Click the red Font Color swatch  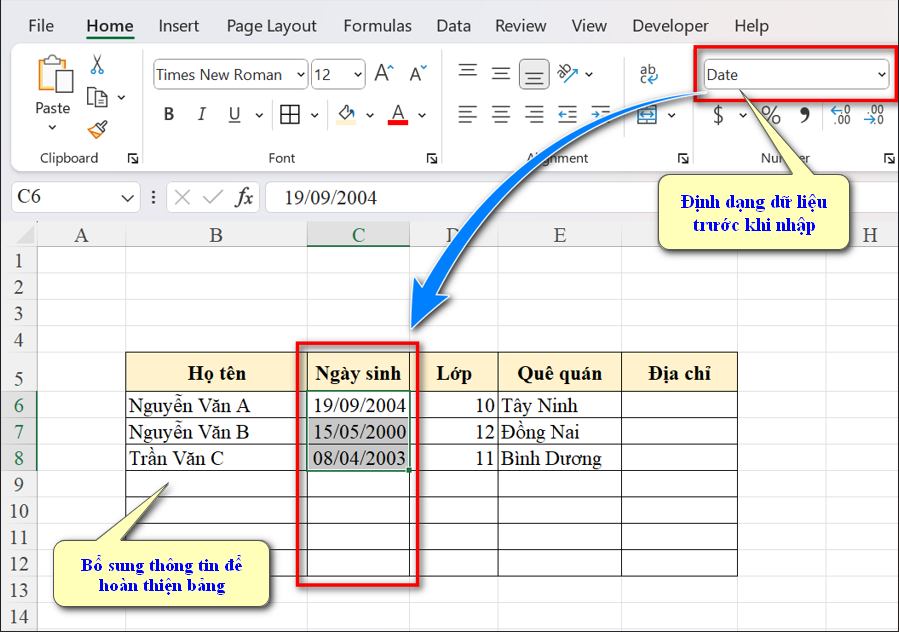[x=398, y=115]
